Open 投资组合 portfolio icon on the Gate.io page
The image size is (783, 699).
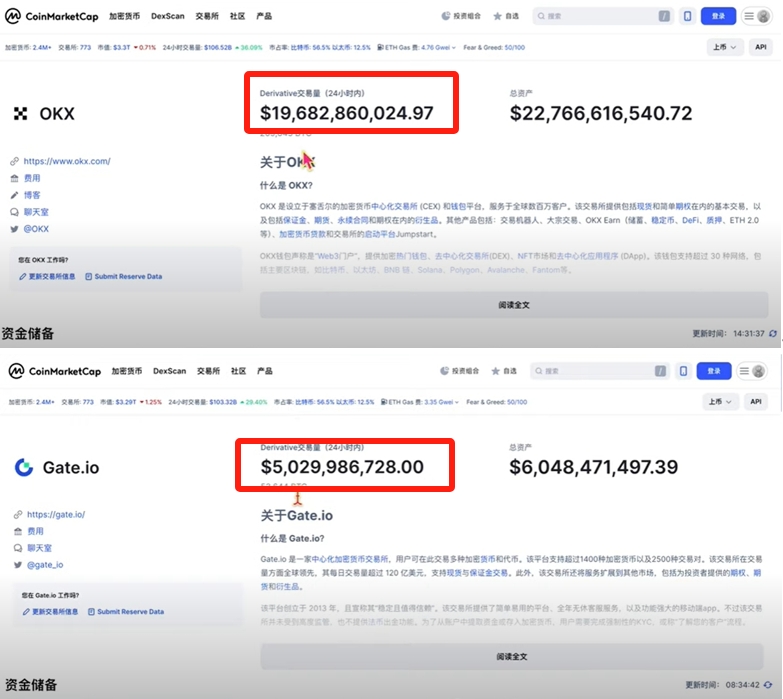click(x=459, y=371)
